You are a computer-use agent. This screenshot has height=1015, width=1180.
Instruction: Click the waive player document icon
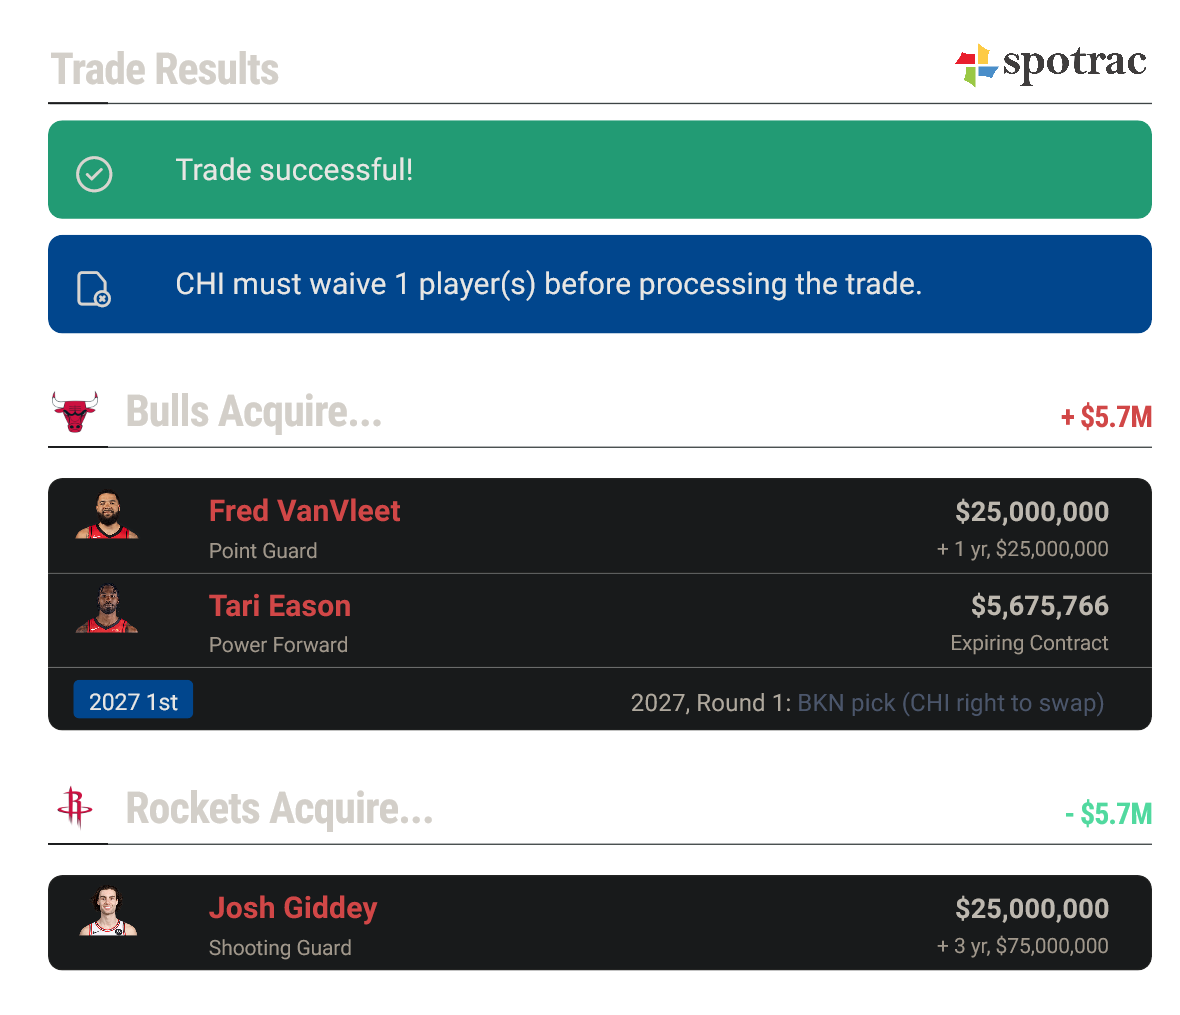94,288
